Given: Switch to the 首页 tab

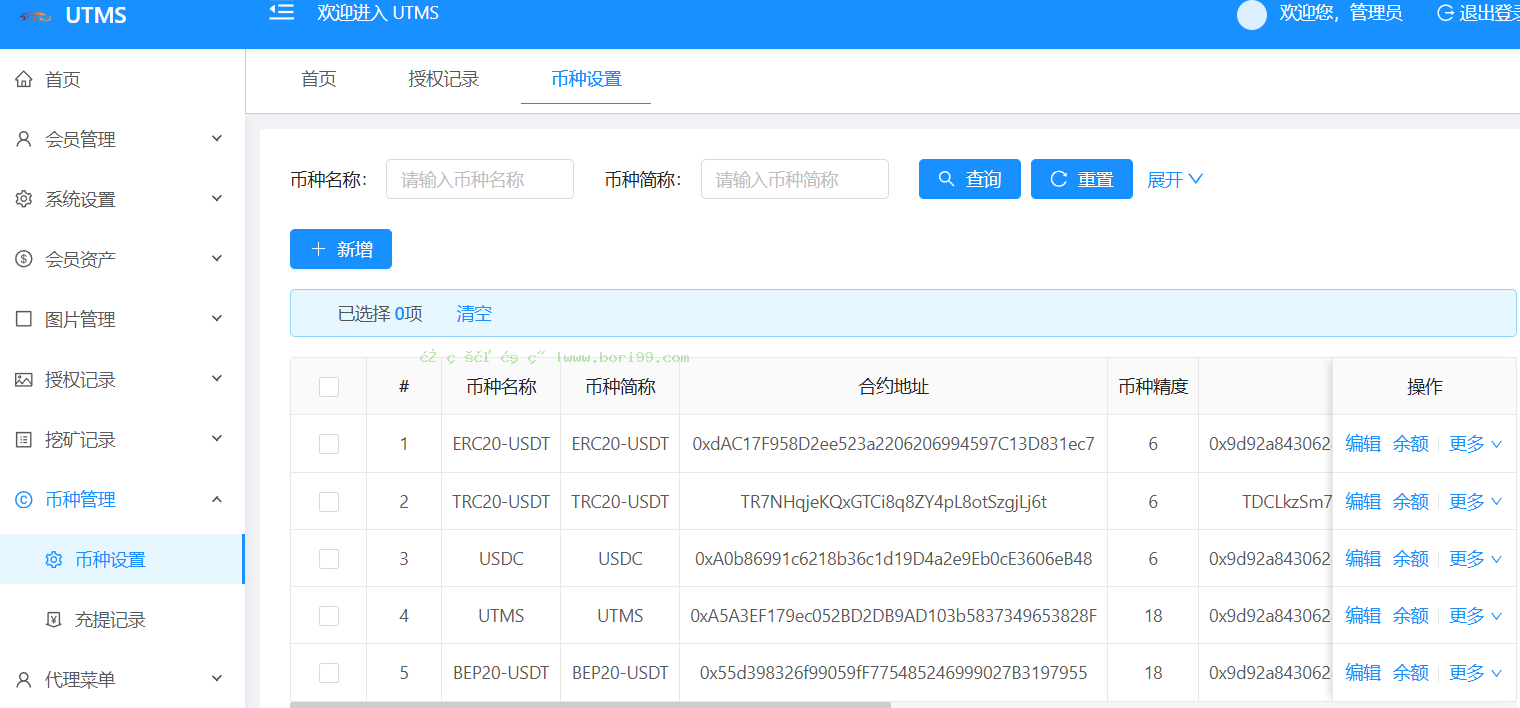Looking at the screenshot, I should pos(319,79).
